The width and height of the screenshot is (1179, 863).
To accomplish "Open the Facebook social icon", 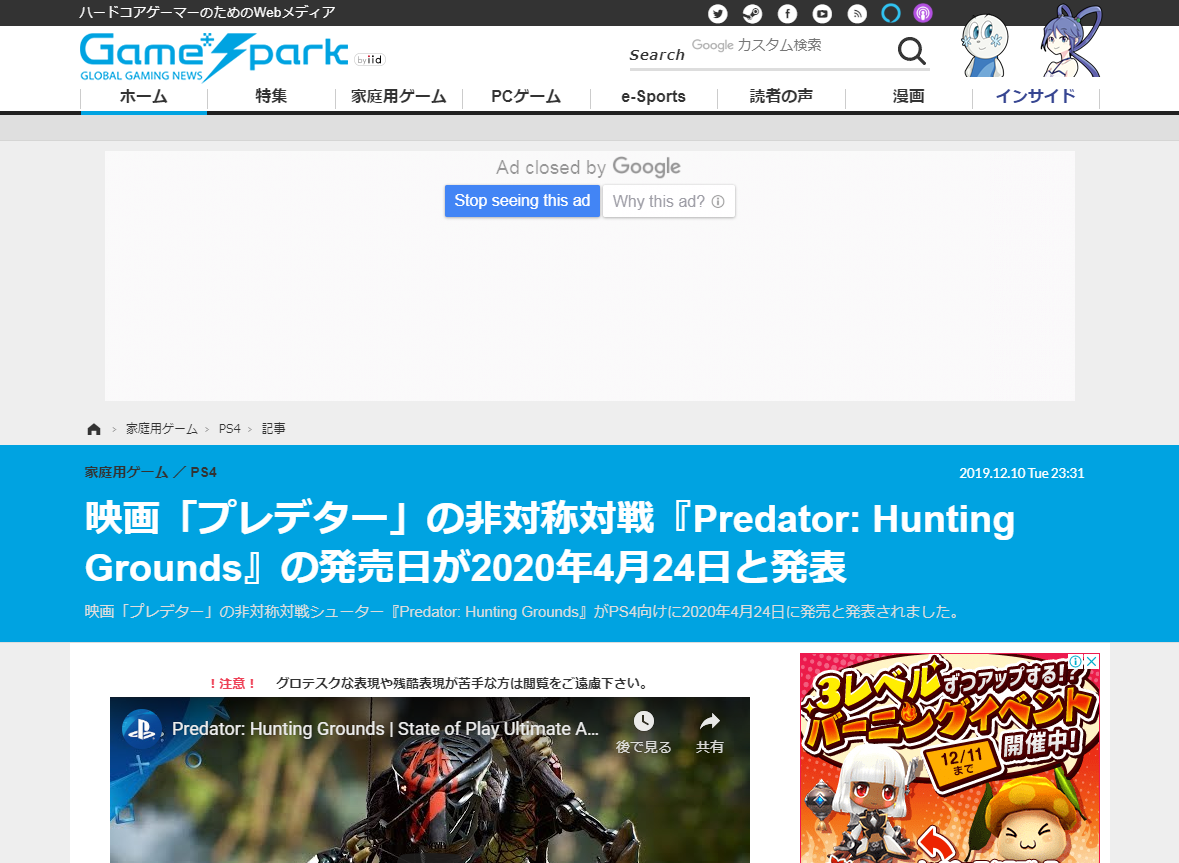I will 787,14.
